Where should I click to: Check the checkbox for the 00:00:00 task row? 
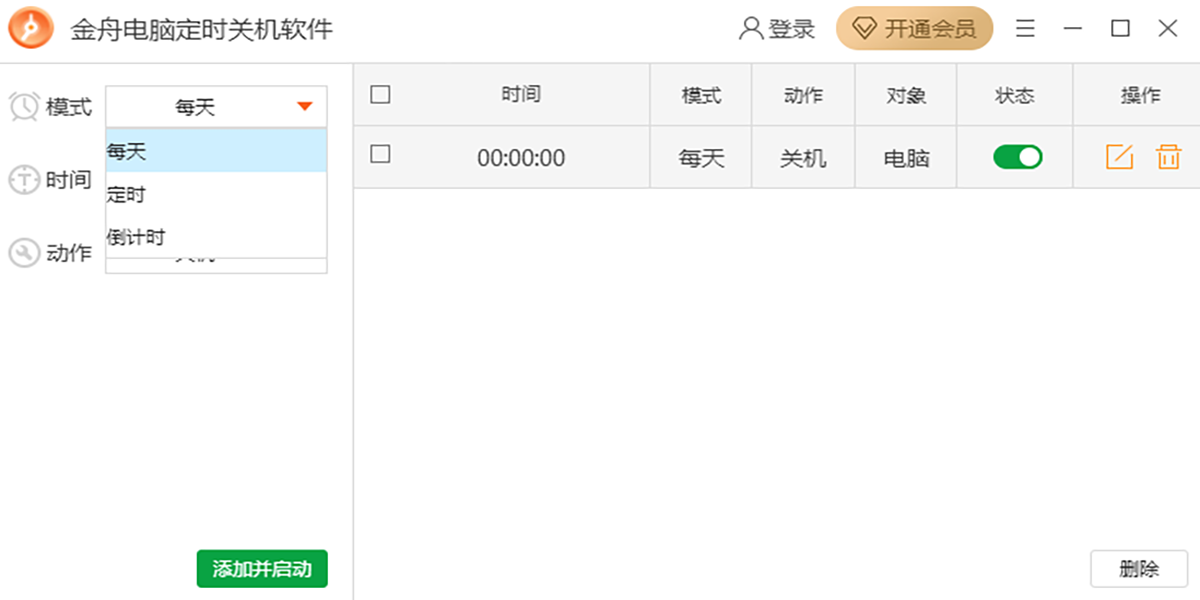(x=379, y=157)
